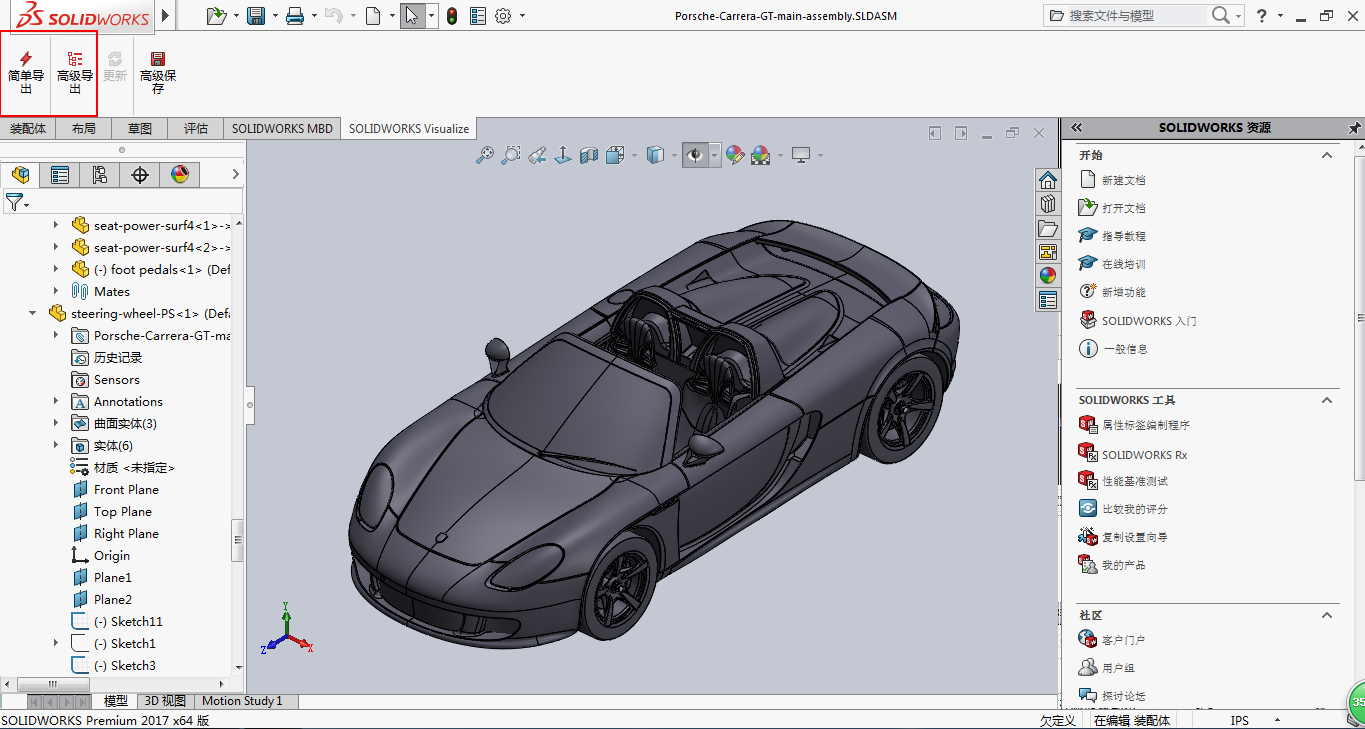Click the Rebuild traffic light icon
The width and height of the screenshot is (1365, 729).
[452, 16]
